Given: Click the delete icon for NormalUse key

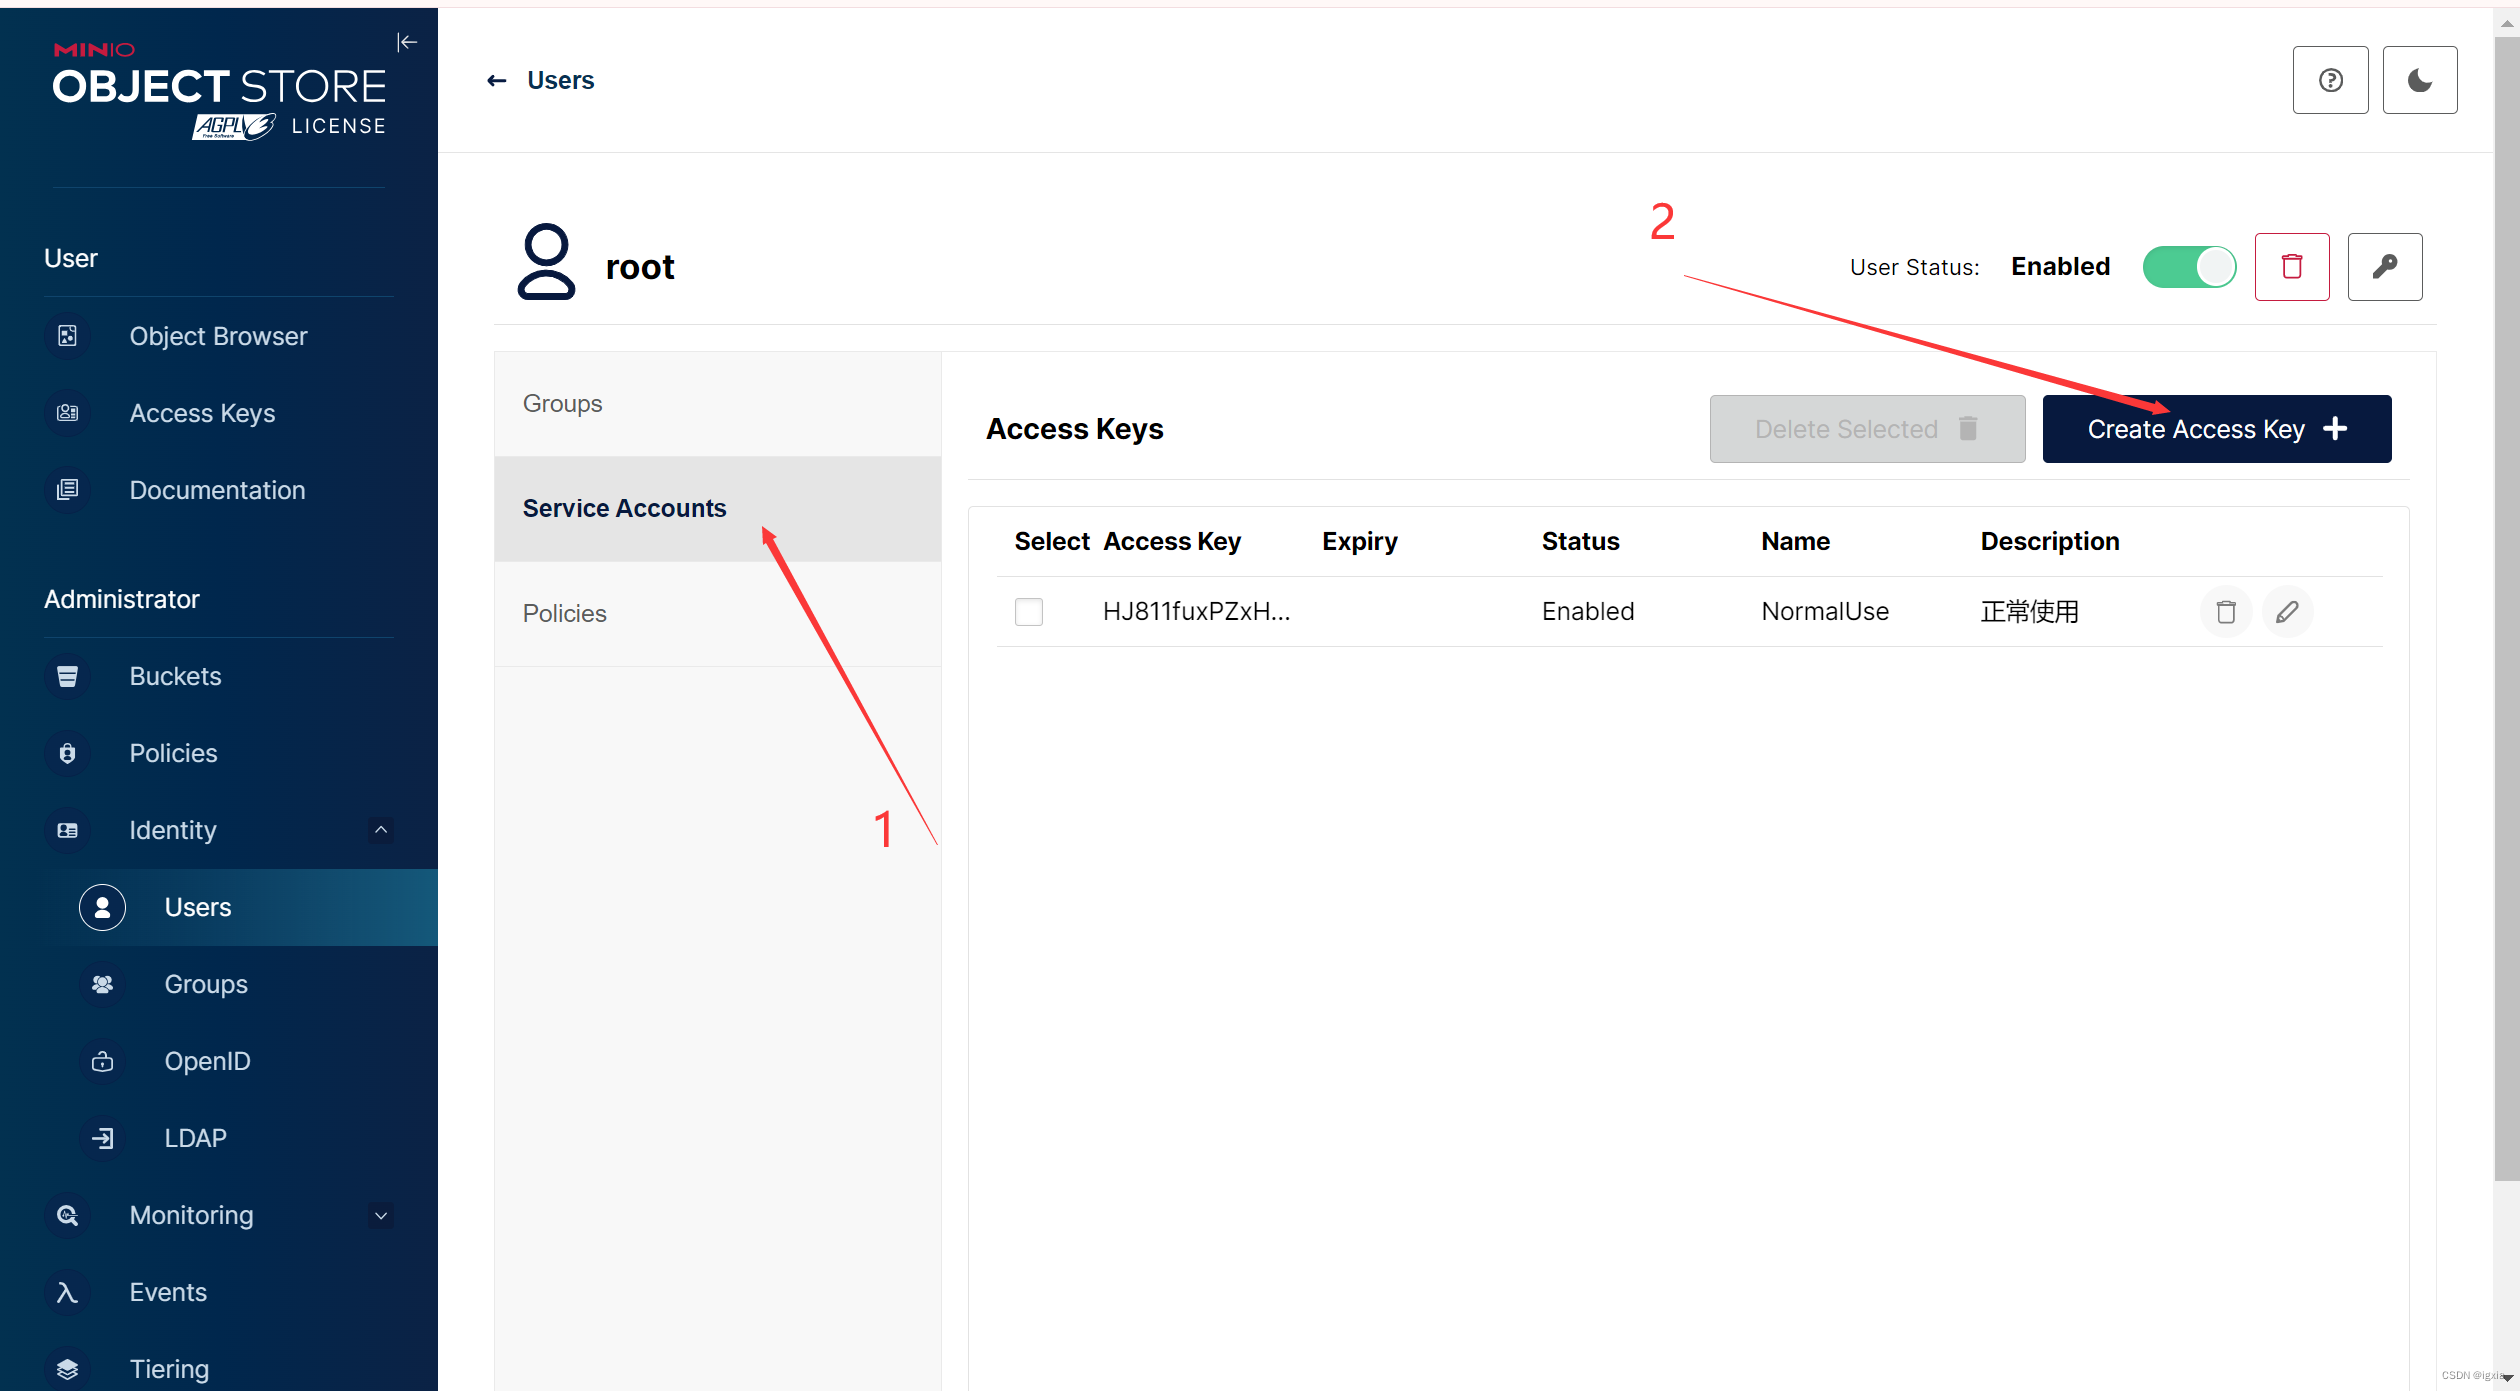Looking at the screenshot, I should click(x=2225, y=612).
